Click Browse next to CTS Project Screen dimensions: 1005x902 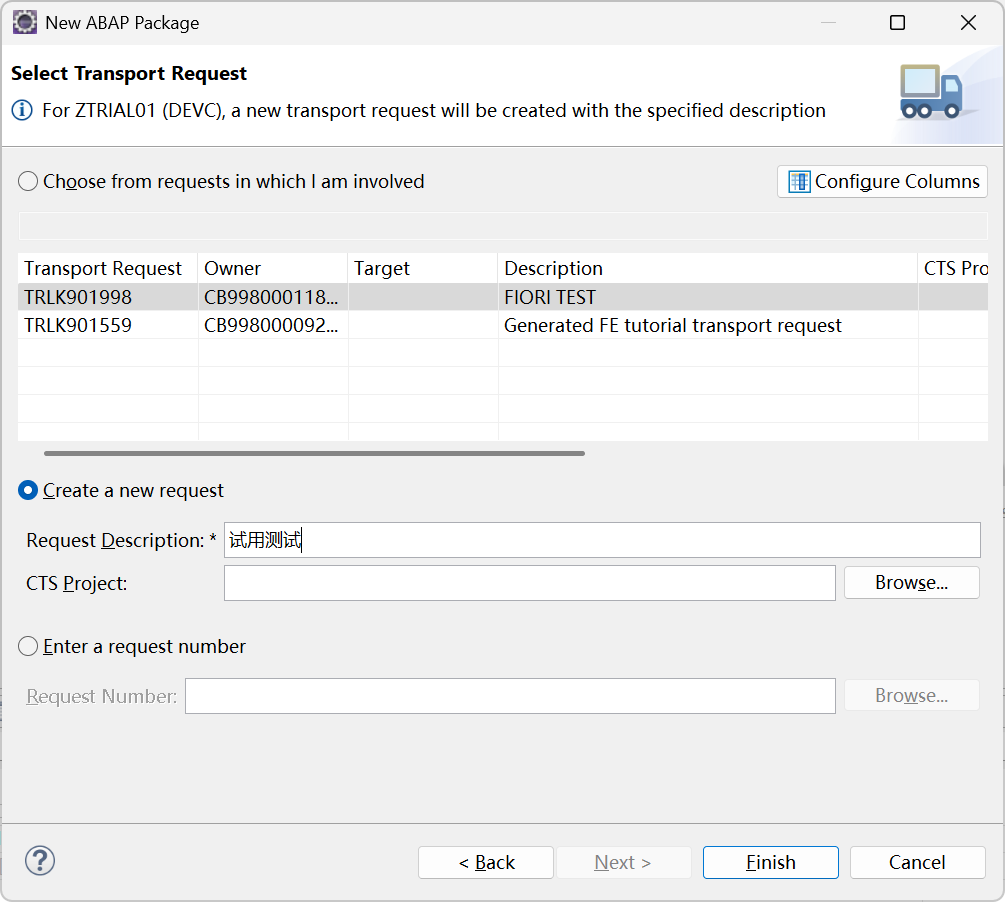(911, 582)
